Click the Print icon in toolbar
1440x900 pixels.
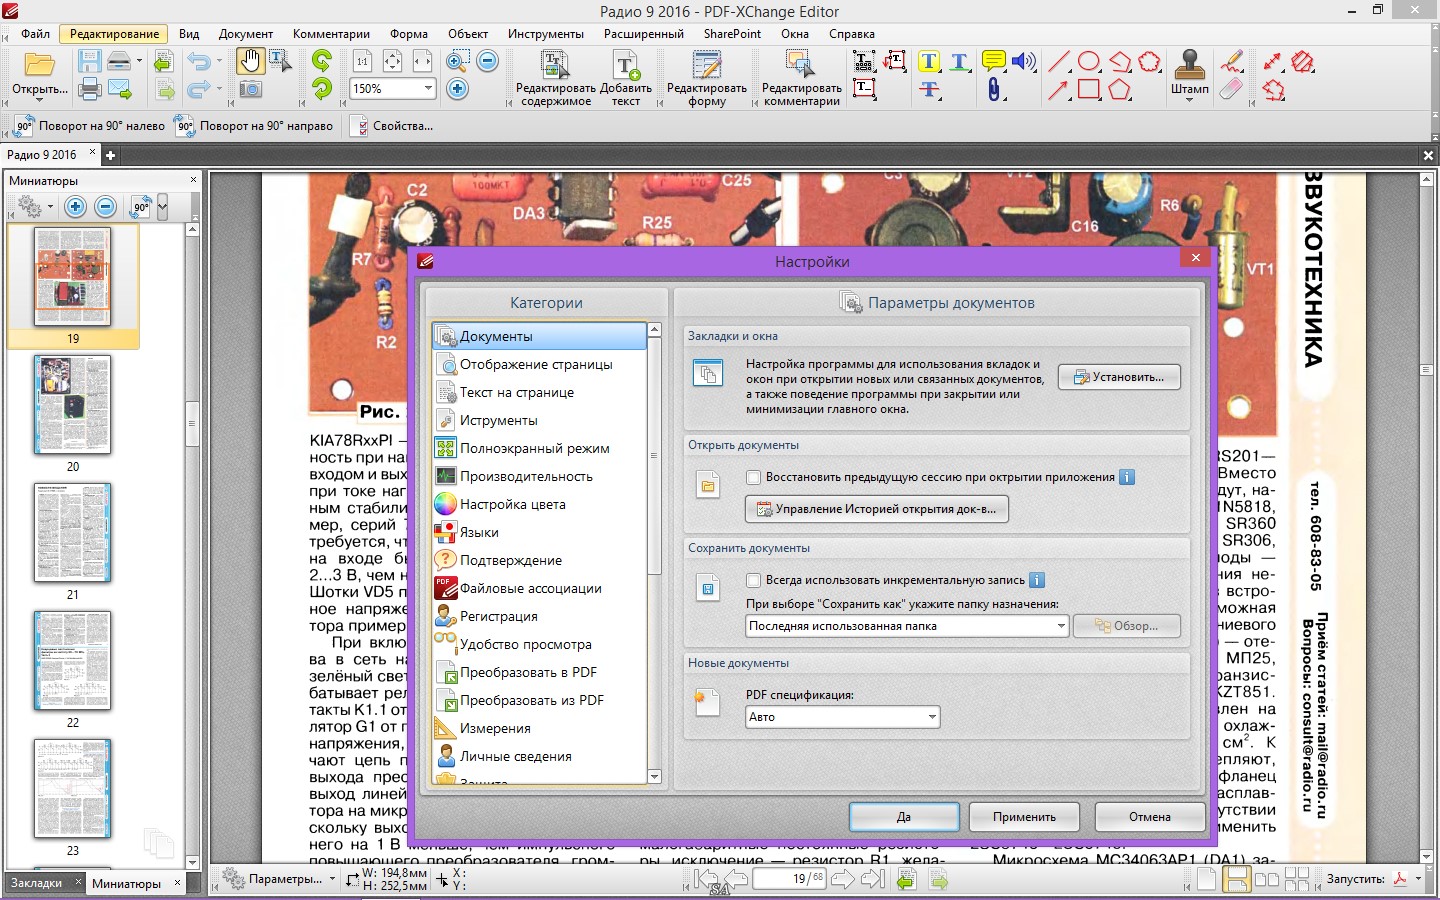click(90, 90)
